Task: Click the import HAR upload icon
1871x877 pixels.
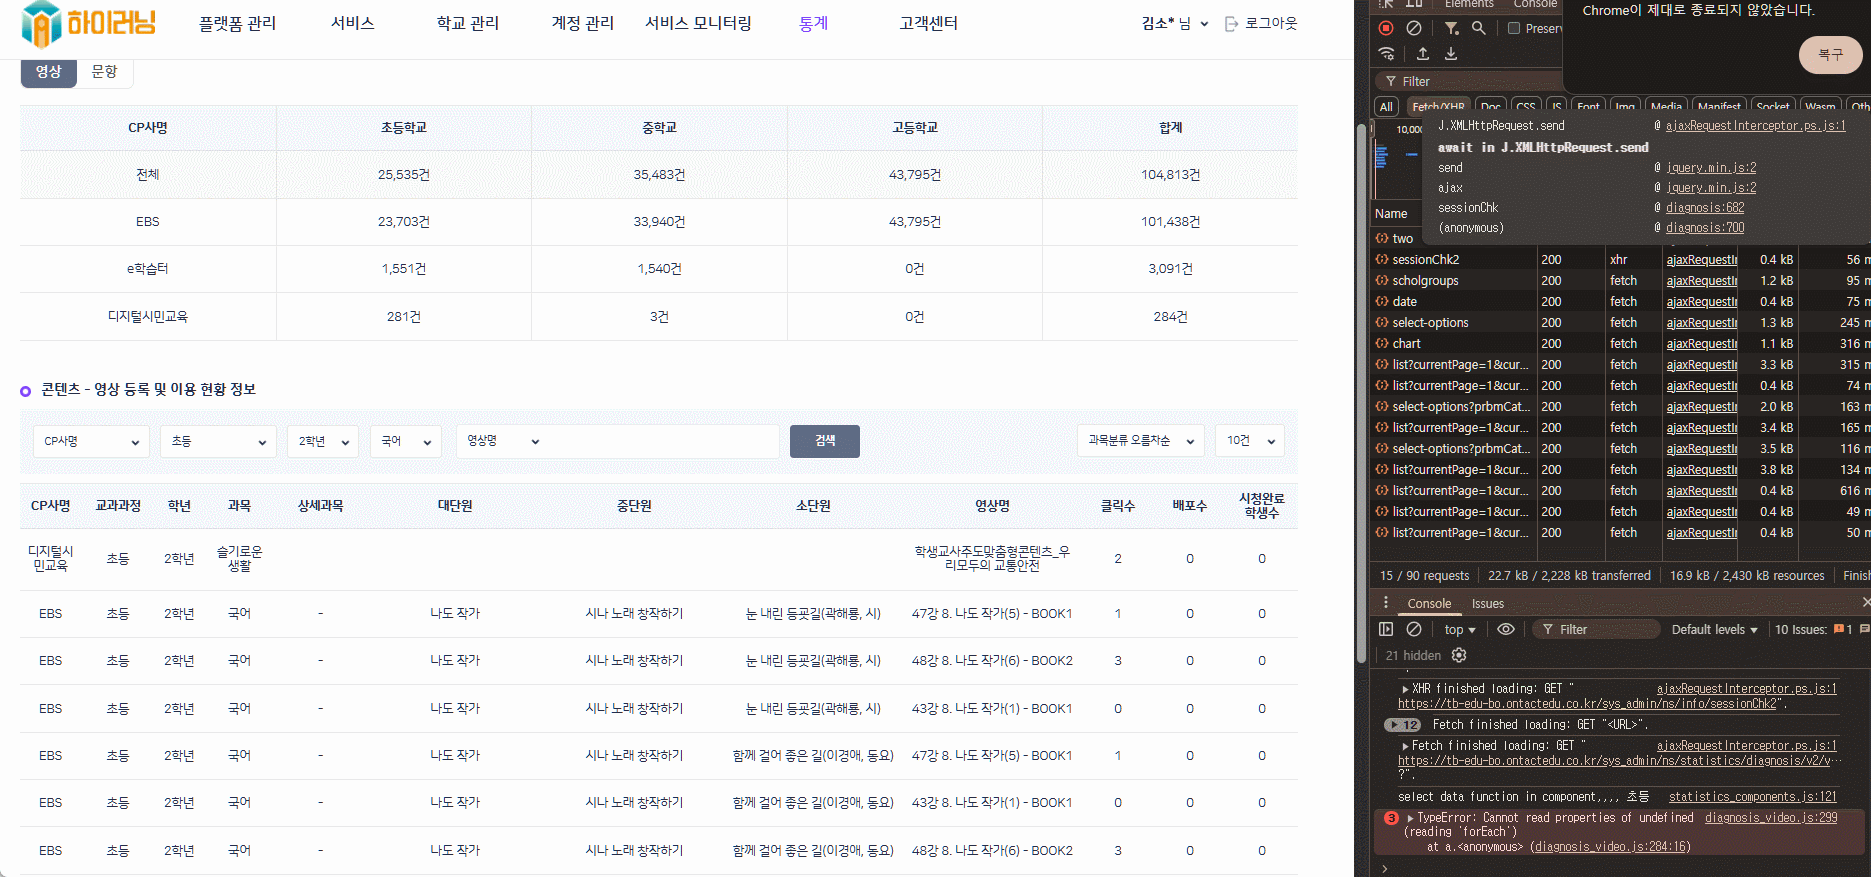Action: 1423,54
